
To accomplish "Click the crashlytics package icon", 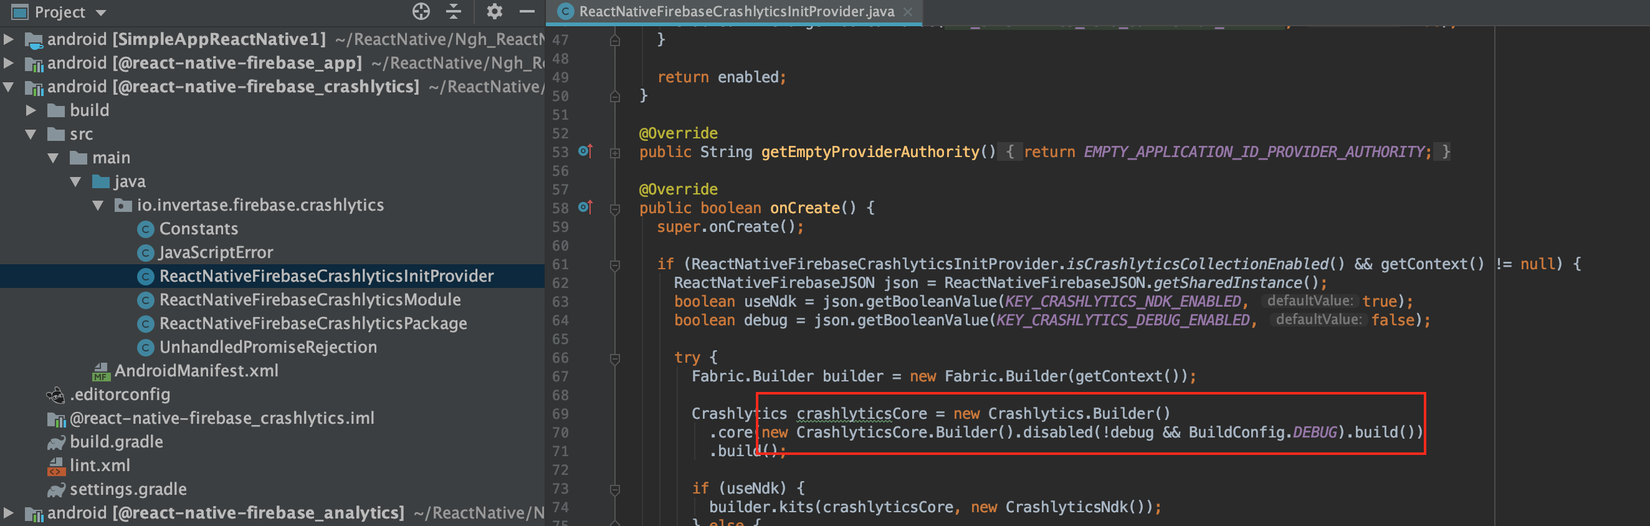I will 123,205.
